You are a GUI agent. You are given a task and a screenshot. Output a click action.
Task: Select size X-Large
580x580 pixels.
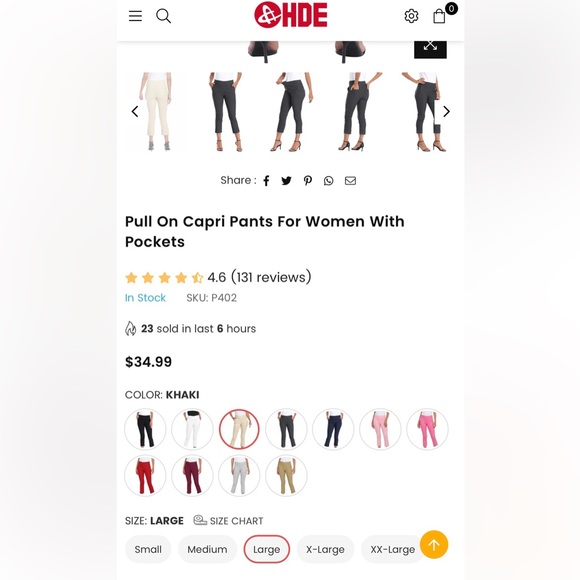pyautogui.click(x=325, y=549)
